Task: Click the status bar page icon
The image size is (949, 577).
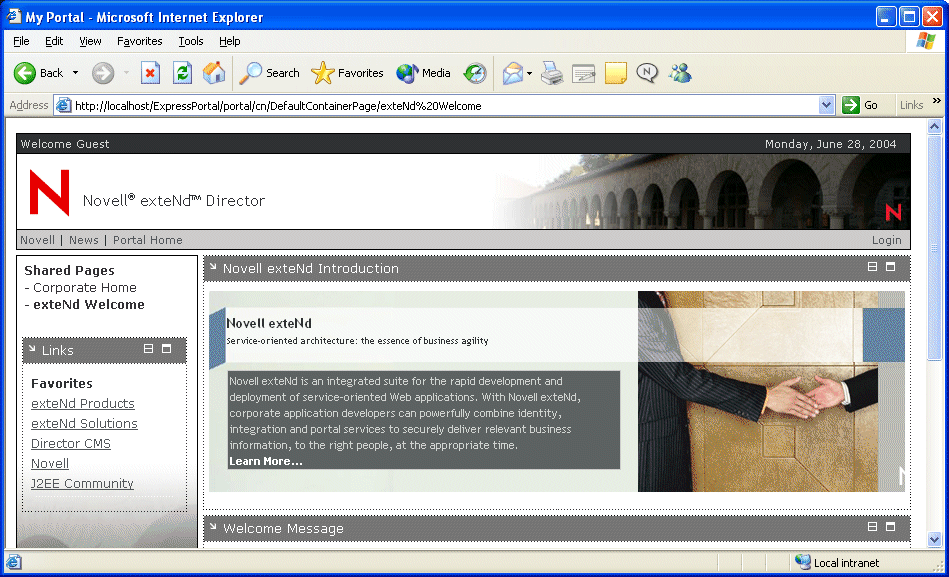Action: pyautogui.click(x=13, y=562)
